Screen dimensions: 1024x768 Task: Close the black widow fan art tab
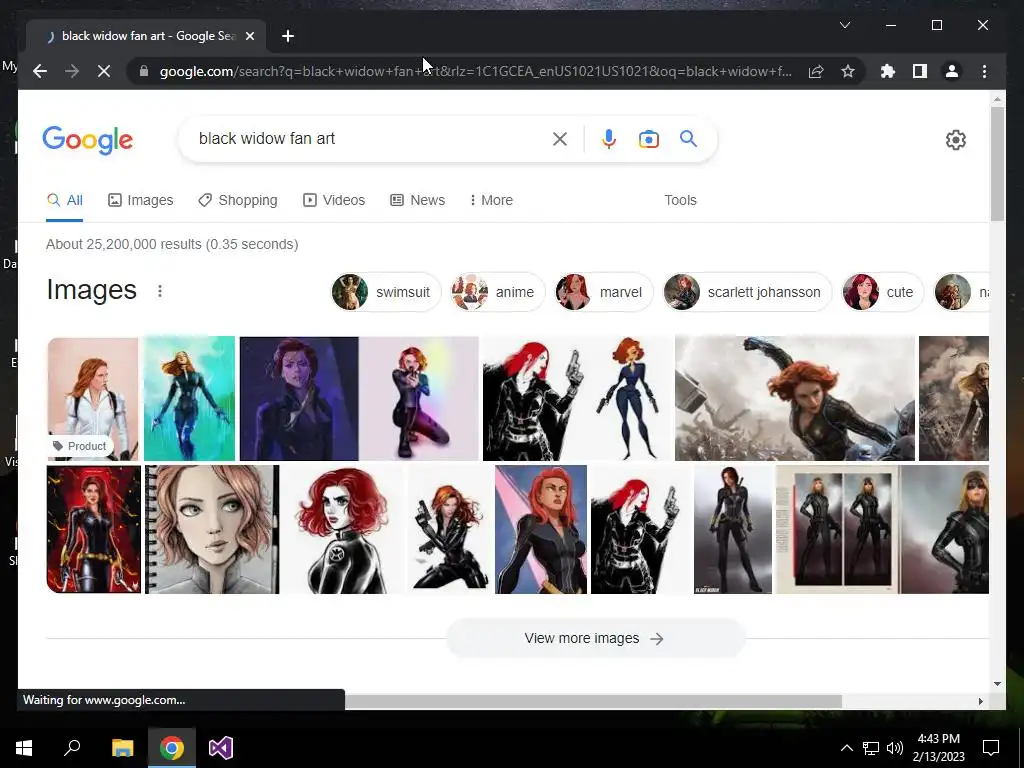pos(249,36)
